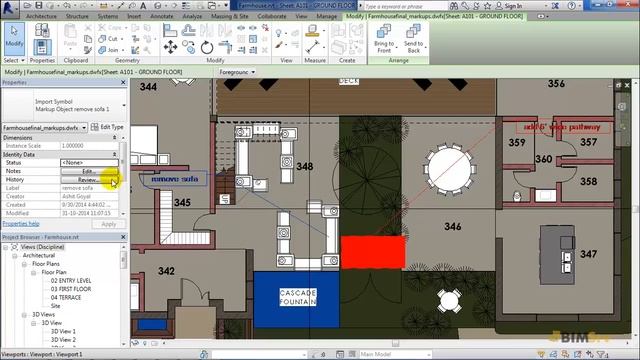Image resolution: width=640 pixels, height=360 pixels.
Task: Open the Properties help link
Action: coord(21,224)
